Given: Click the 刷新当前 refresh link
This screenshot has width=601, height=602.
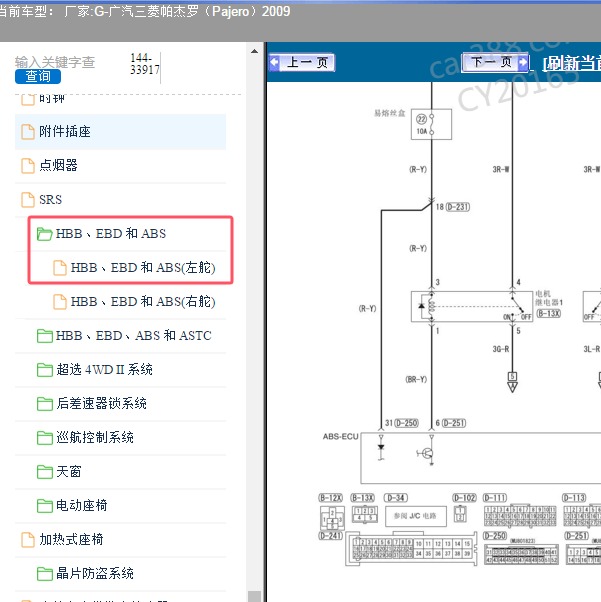Looking at the screenshot, I should (572, 63).
